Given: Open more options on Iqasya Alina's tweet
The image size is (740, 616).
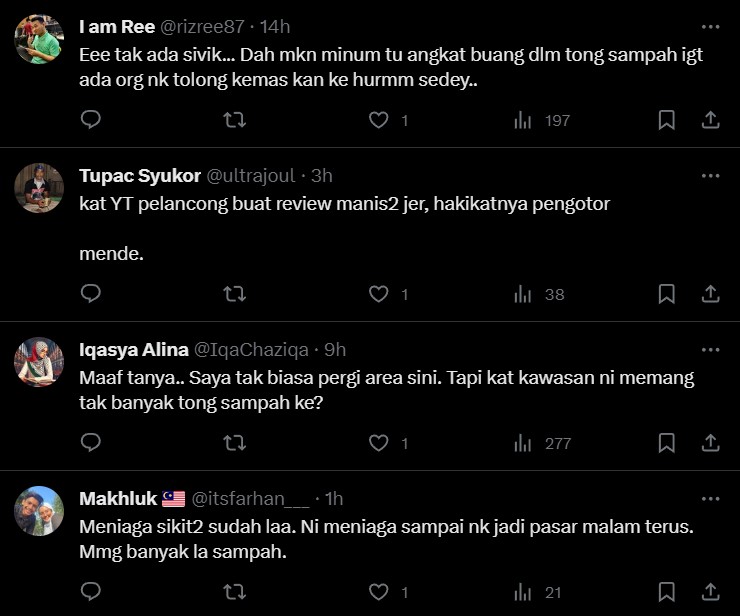Looking at the screenshot, I should click(710, 350).
